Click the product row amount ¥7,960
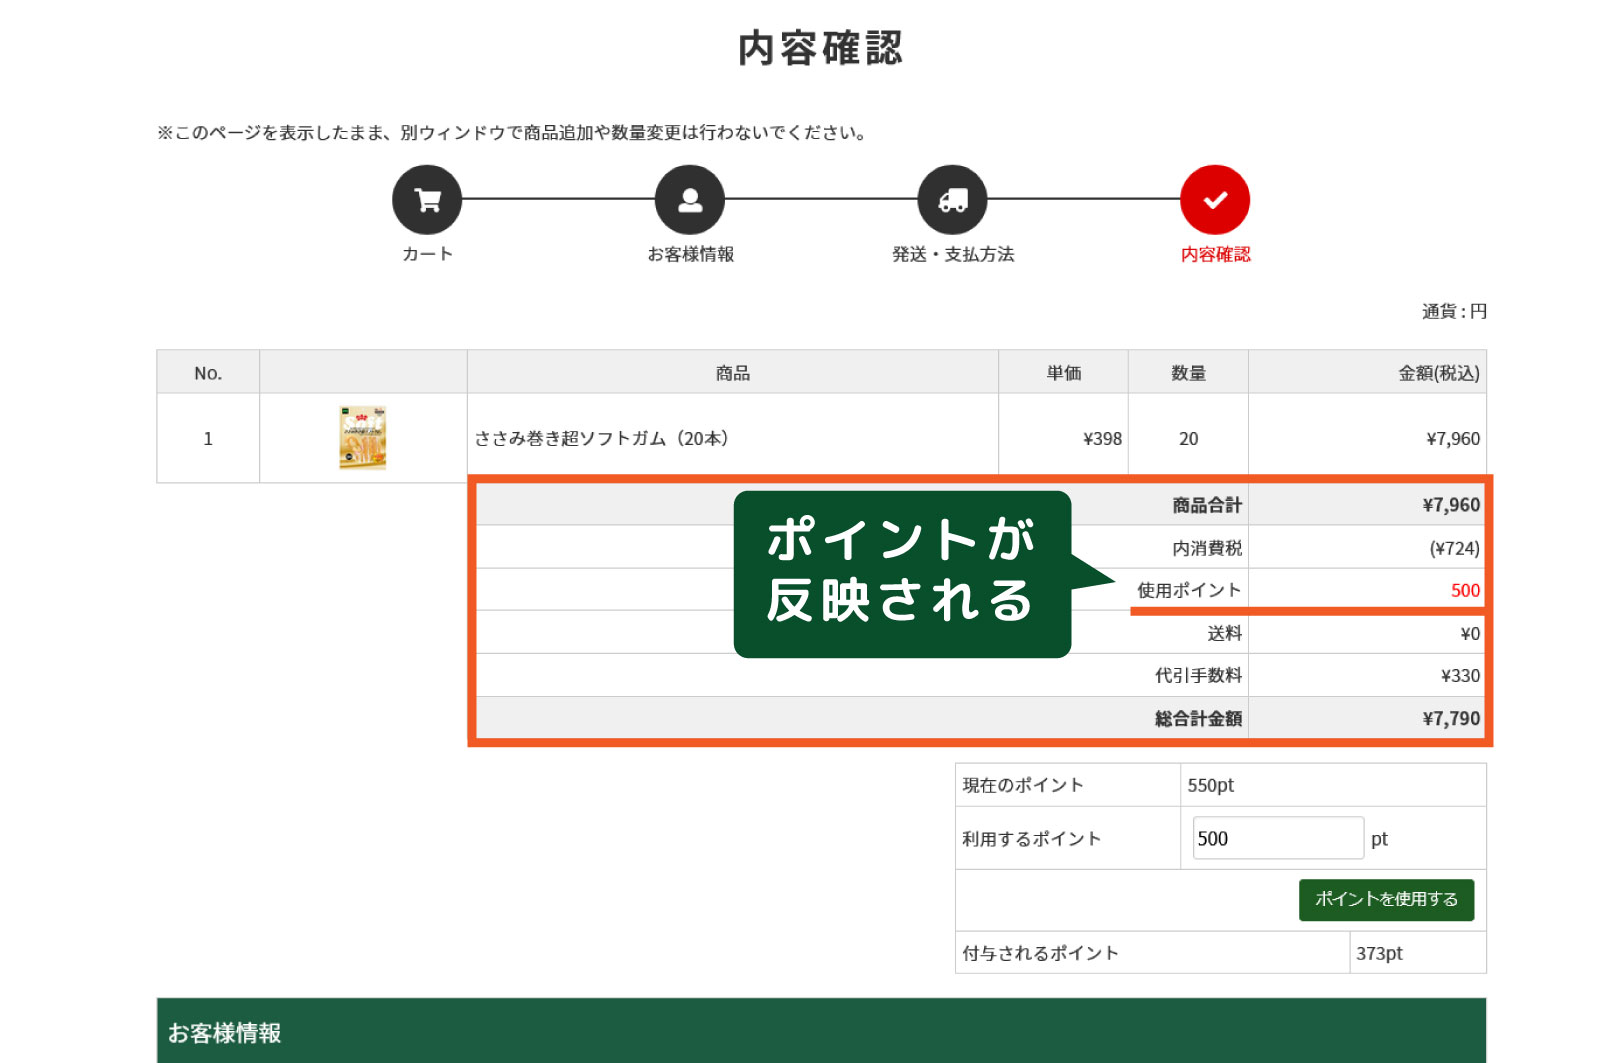 click(1453, 438)
